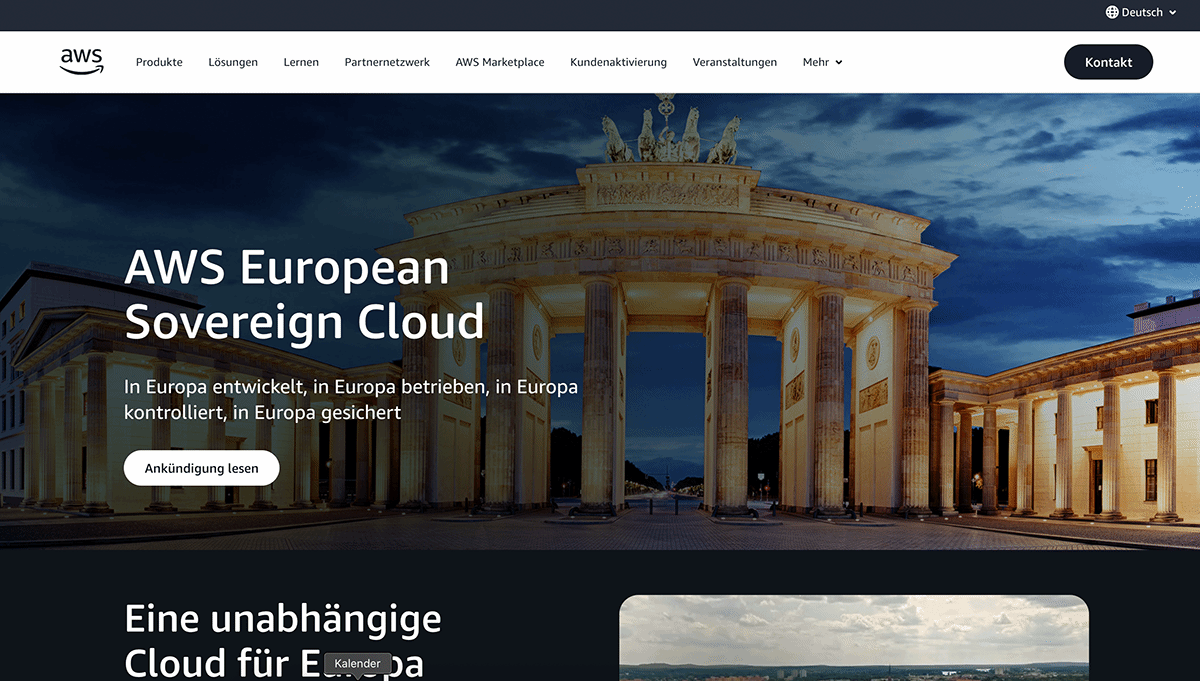Click the Ankündigung lesen button

(x=201, y=467)
